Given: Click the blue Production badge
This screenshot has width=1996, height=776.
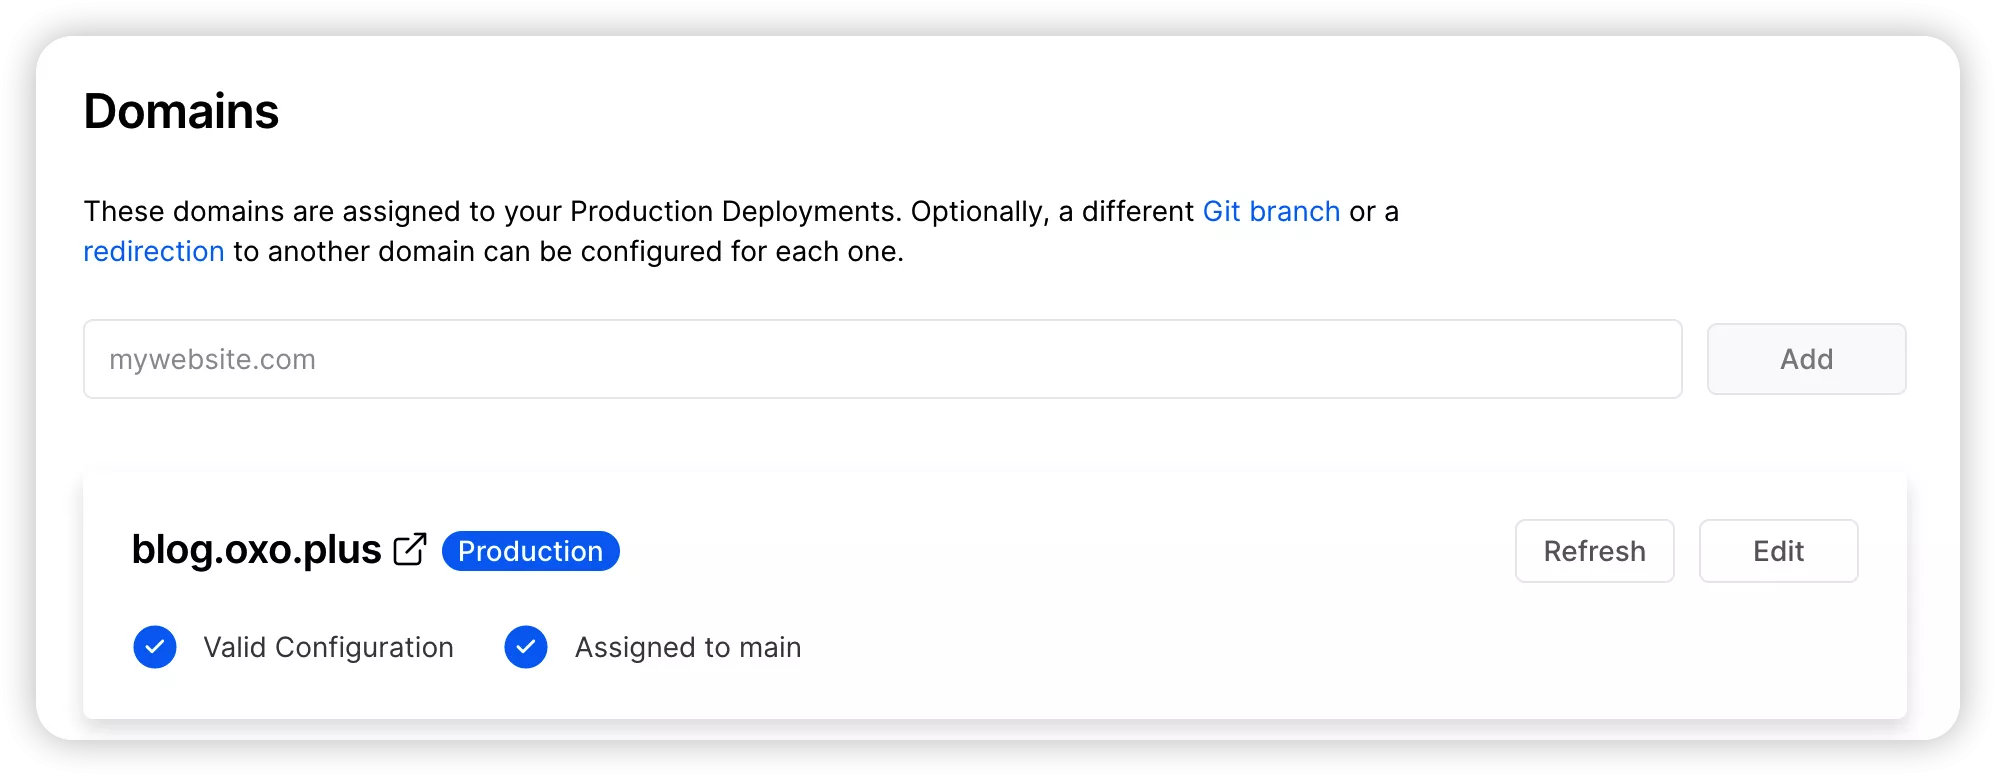Looking at the screenshot, I should (x=530, y=551).
